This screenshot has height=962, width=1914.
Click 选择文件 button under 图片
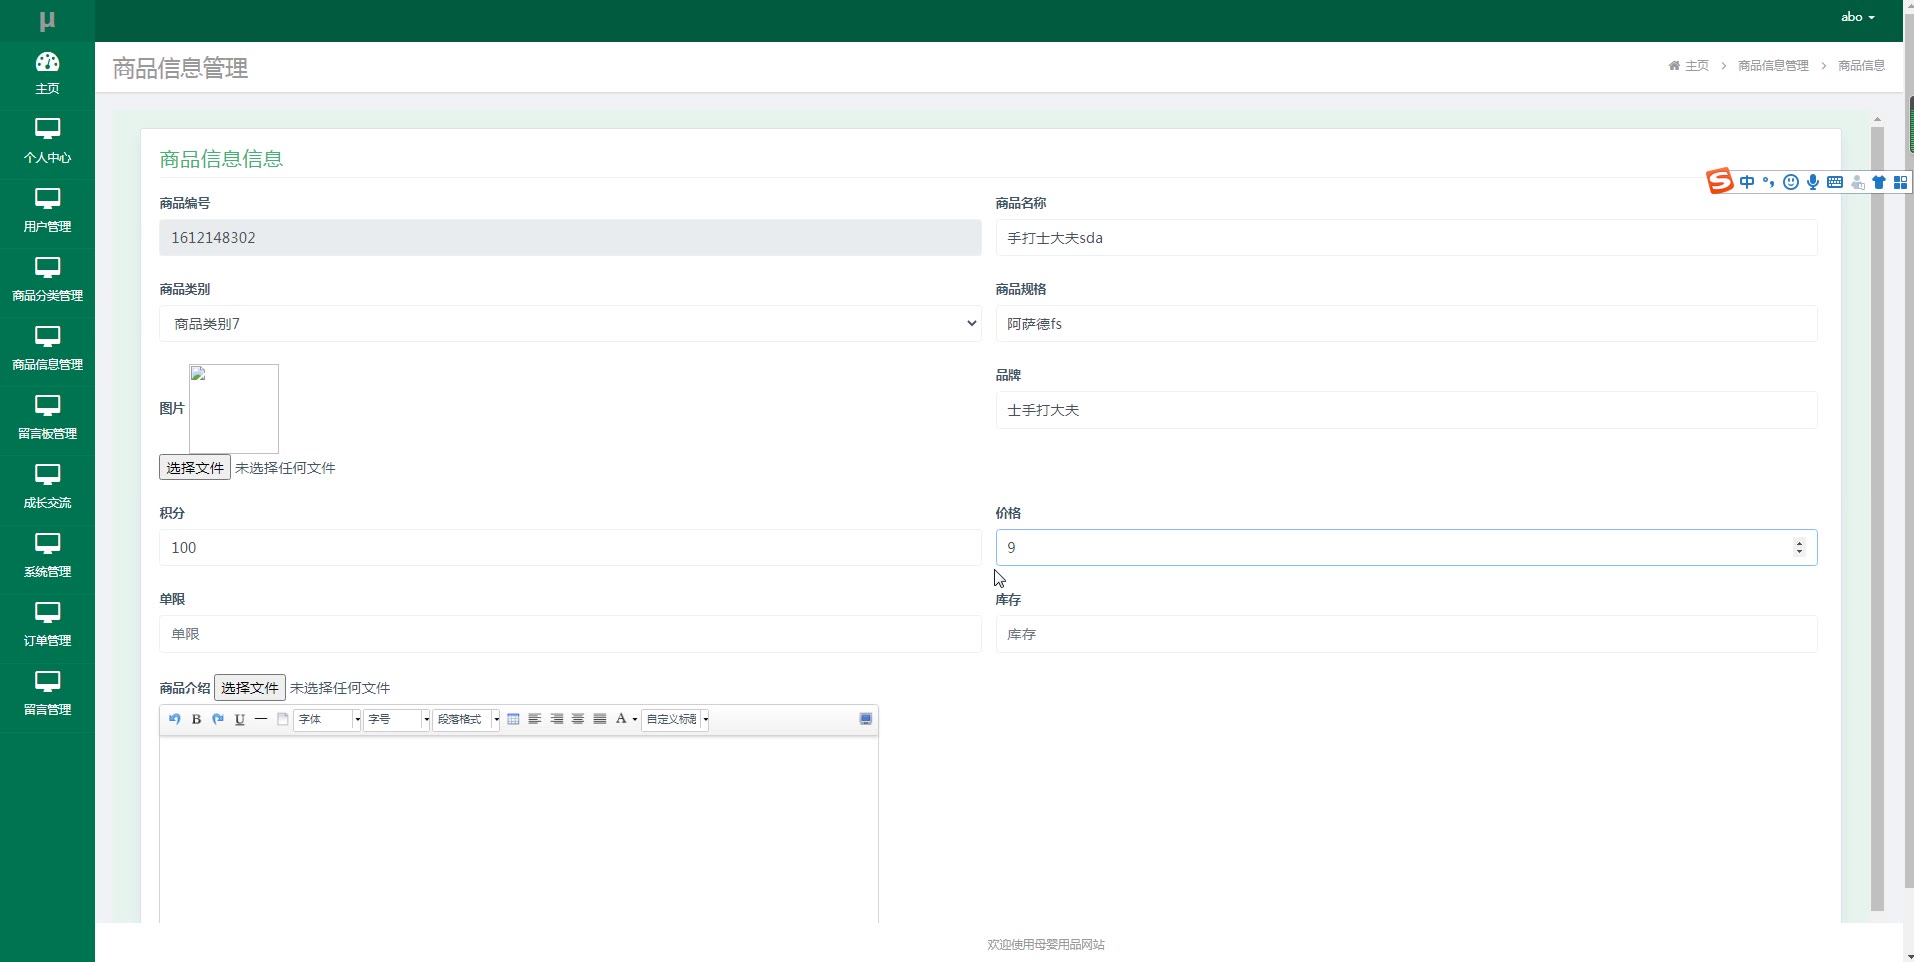point(195,468)
